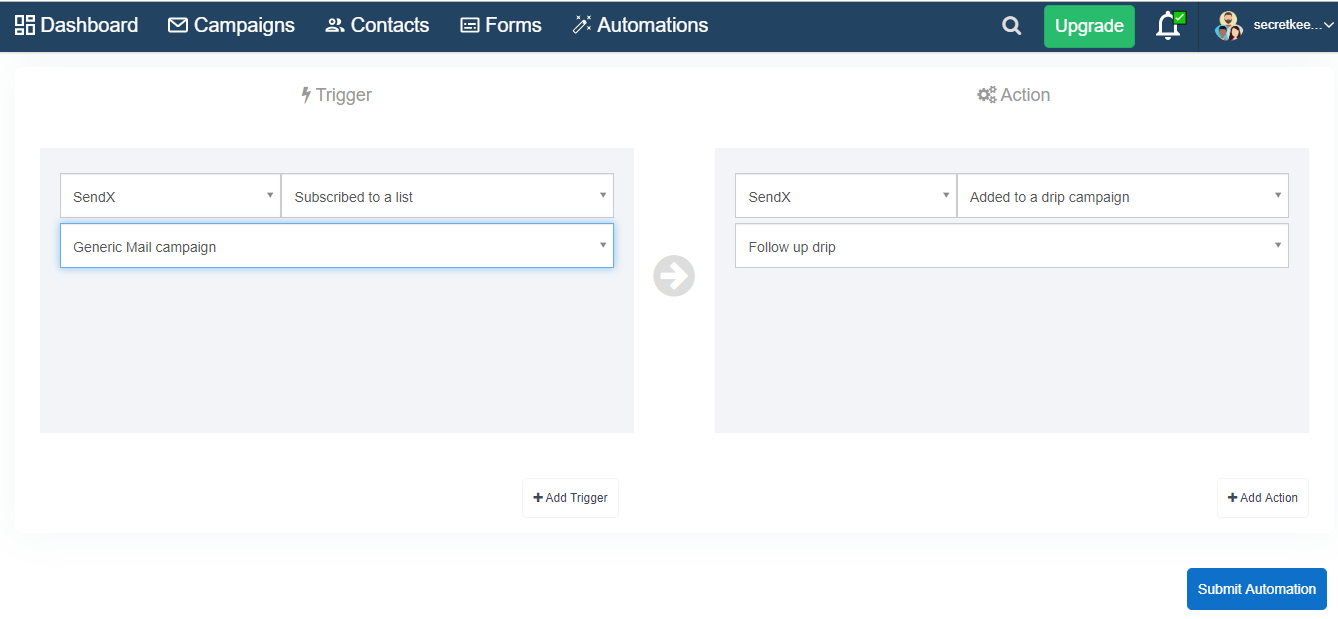The height and width of the screenshot is (619, 1338).
Task: Click the green Upgrade button
Action: [x=1089, y=26]
